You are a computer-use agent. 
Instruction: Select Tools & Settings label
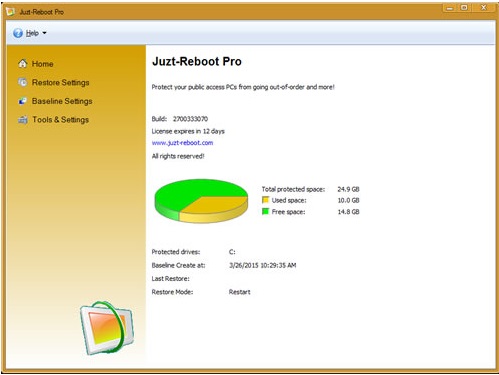coord(61,120)
